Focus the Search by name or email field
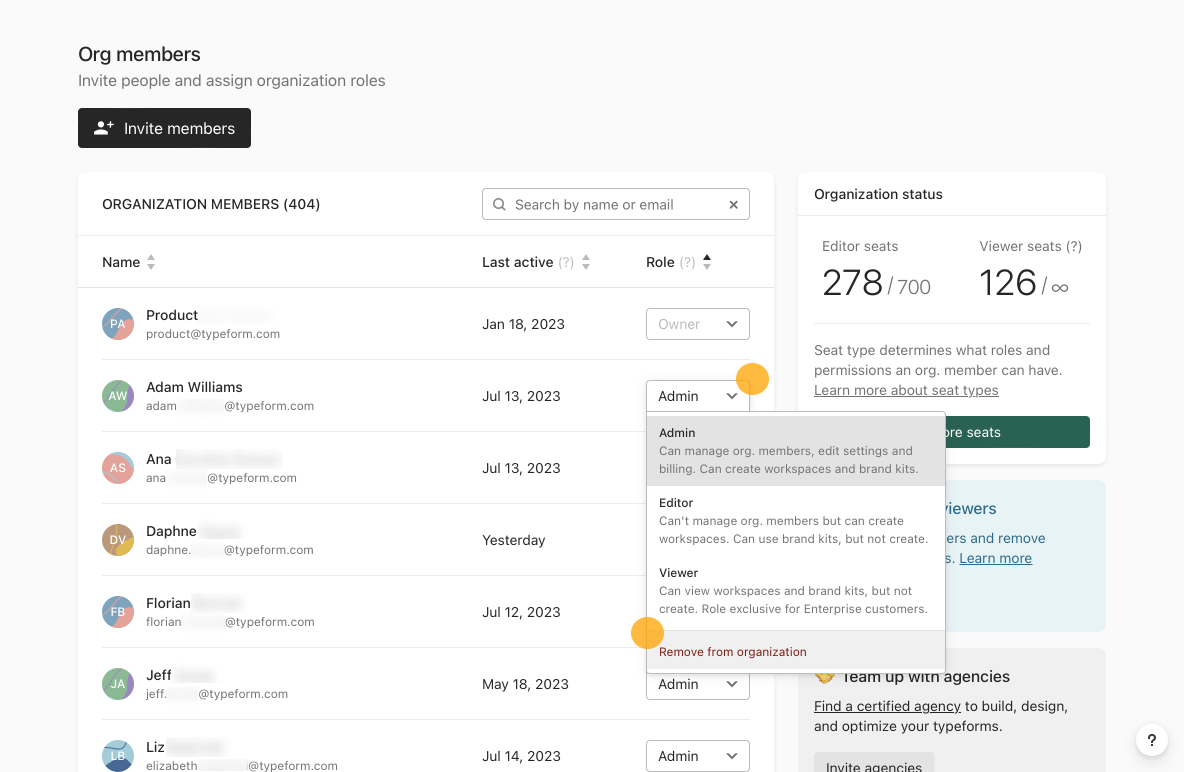 point(615,205)
